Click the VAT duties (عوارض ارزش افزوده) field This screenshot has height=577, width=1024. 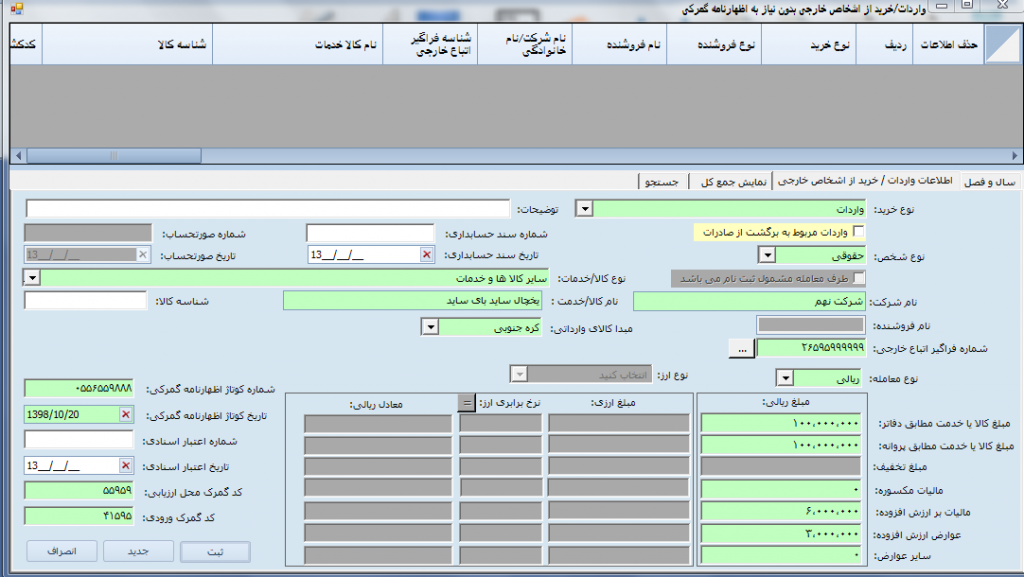780,534
